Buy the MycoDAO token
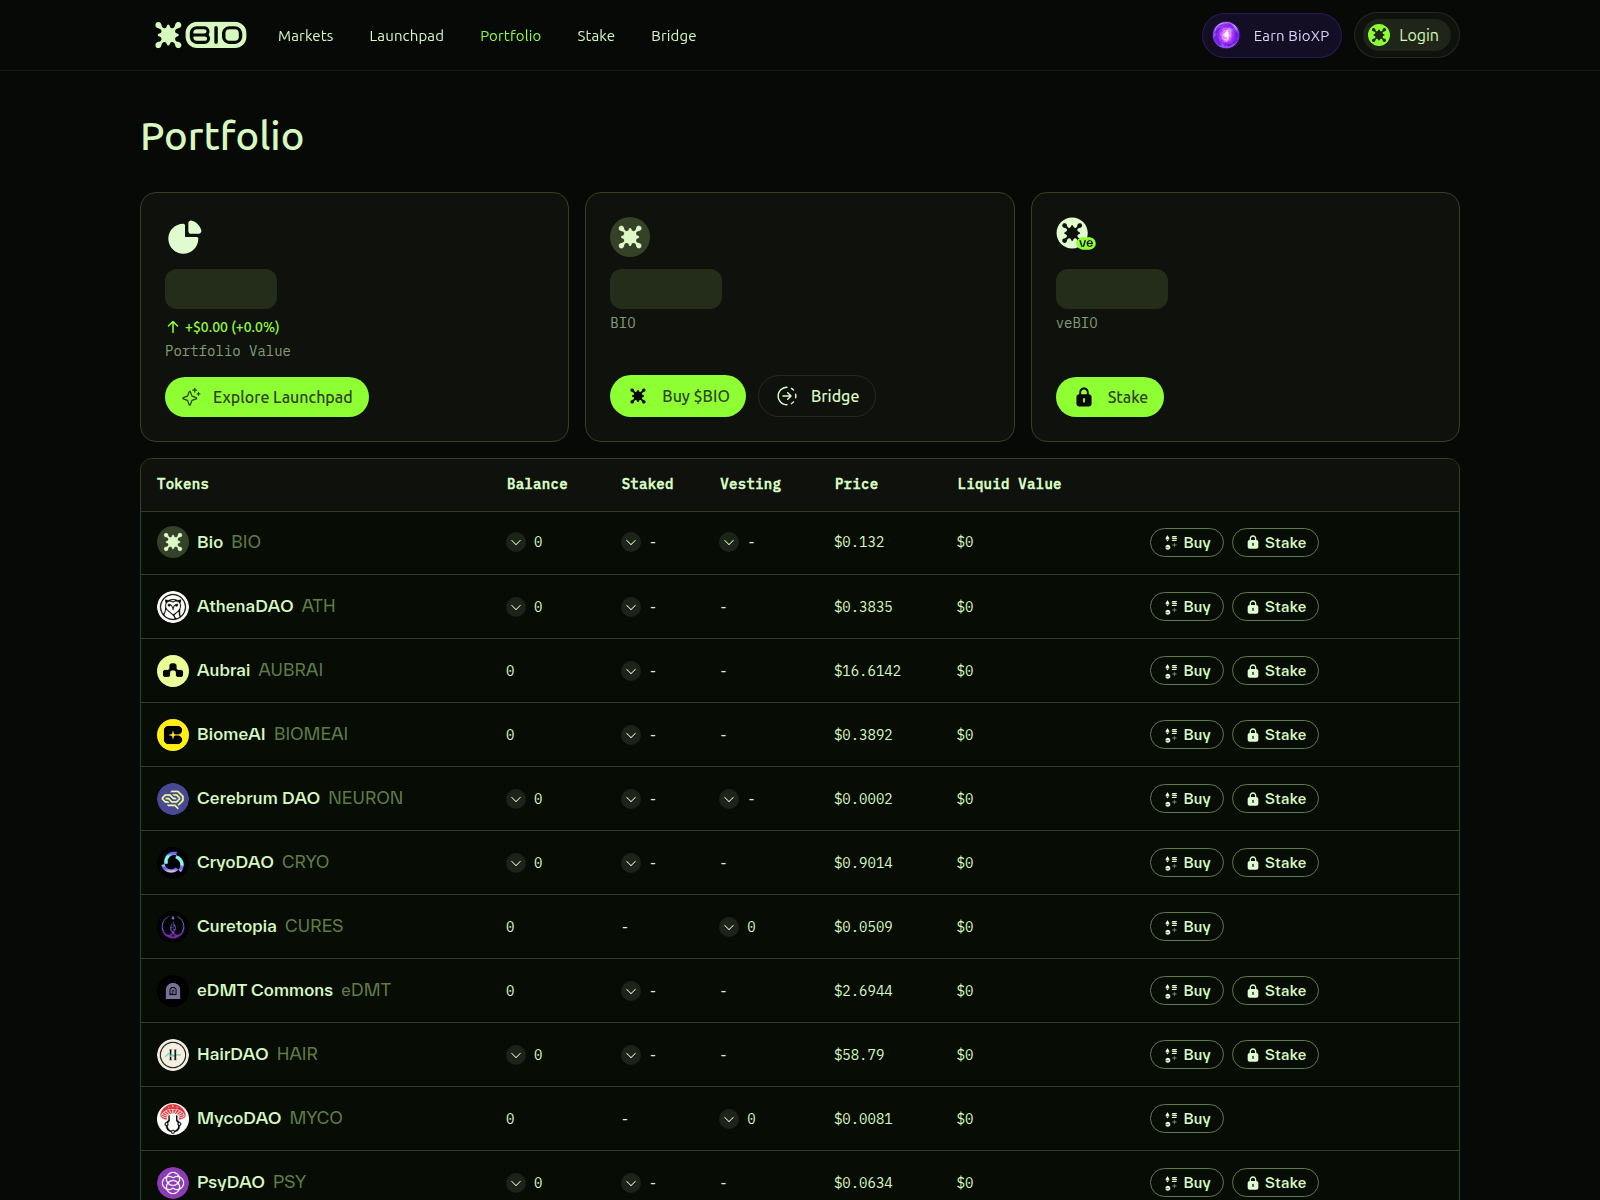 (x=1187, y=1118)
